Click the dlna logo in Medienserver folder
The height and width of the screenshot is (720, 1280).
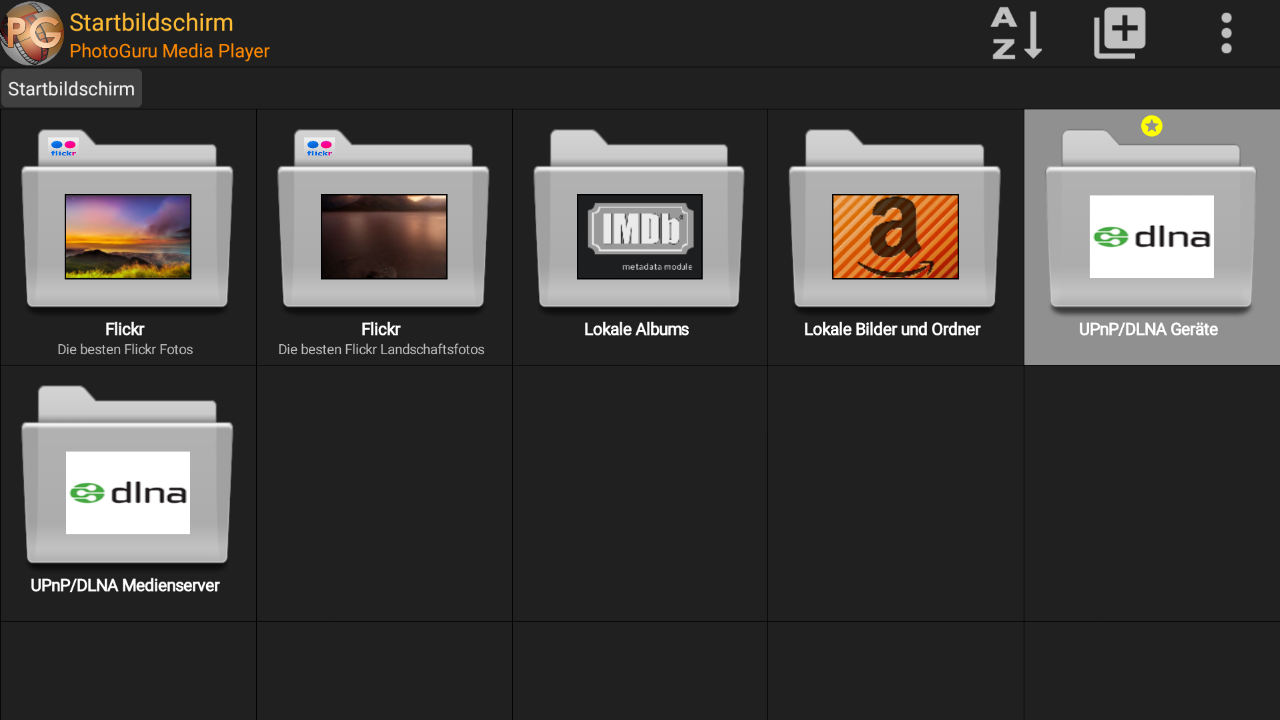point(128,493)
